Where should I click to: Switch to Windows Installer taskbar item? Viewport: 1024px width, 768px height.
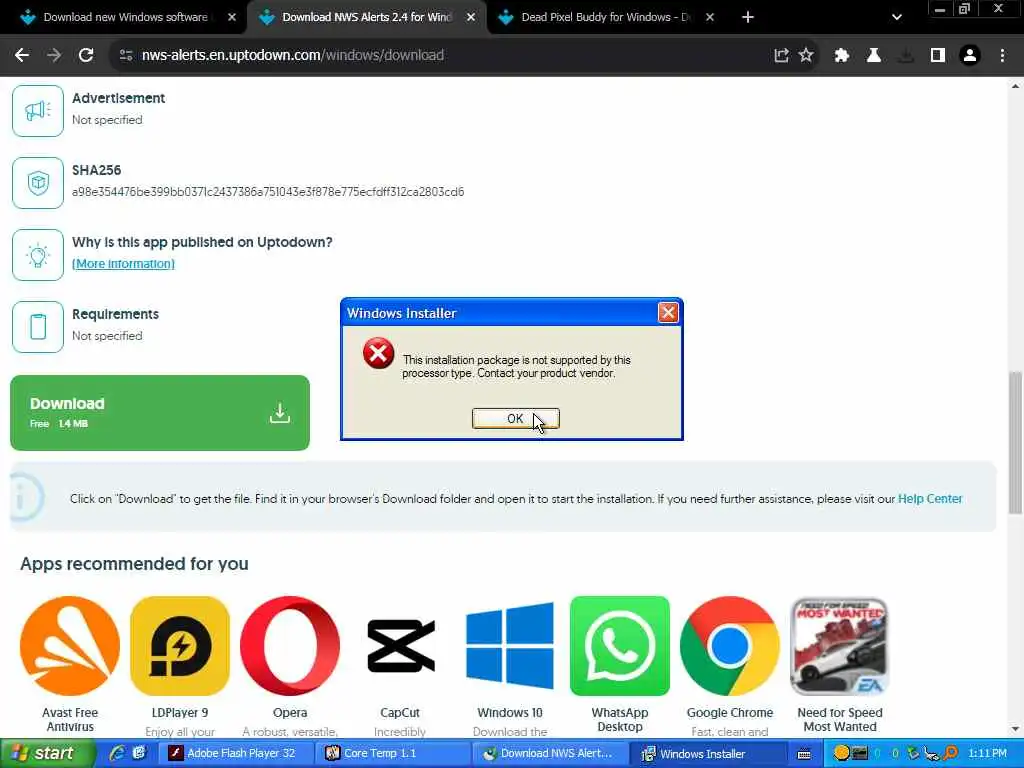709,754
